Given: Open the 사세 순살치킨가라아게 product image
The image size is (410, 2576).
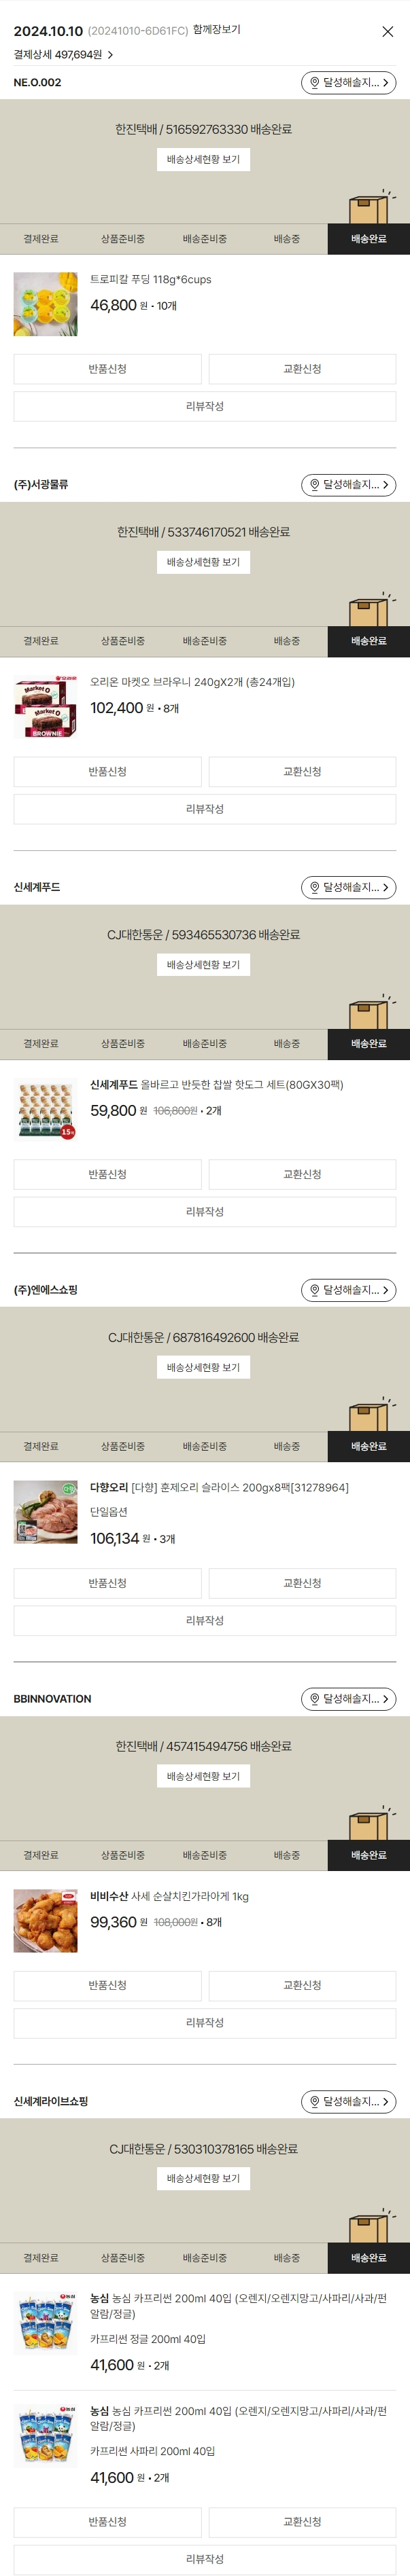Looking at the screenshot, I should click(45, 1921).
